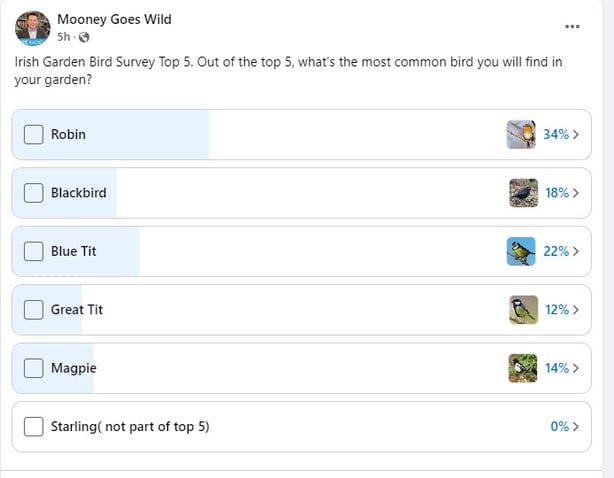Select the Blue Tit checkbox

[33, 251]
